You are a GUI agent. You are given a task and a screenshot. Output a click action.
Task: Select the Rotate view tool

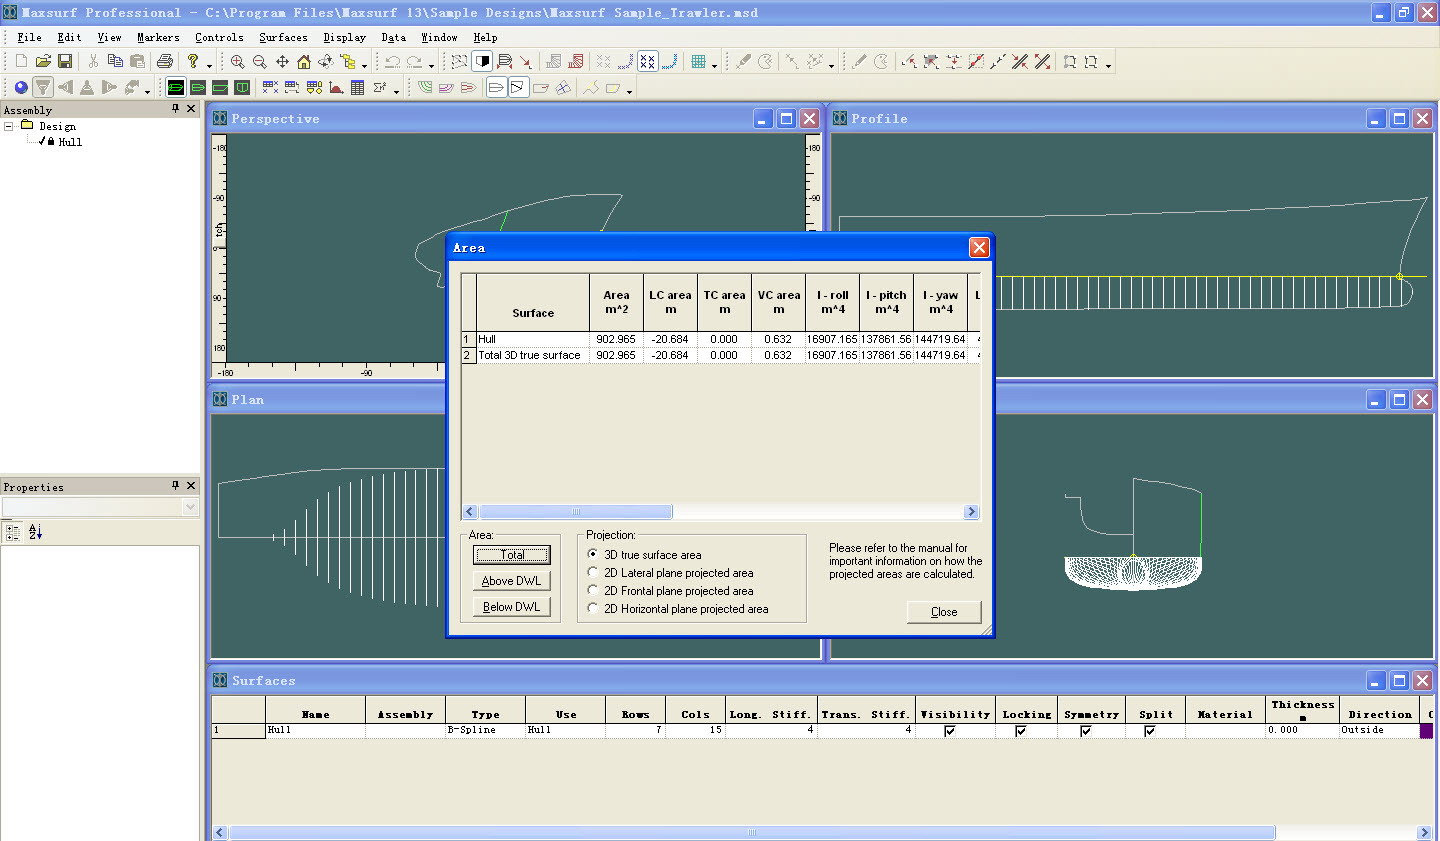tap(326, 61)
